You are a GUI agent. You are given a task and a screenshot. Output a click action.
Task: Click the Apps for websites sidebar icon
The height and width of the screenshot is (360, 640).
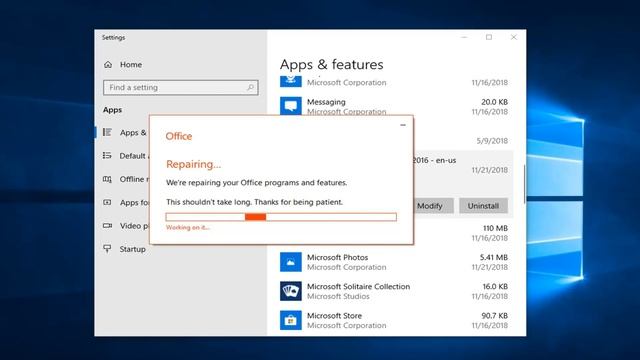[x=107, y=202]
